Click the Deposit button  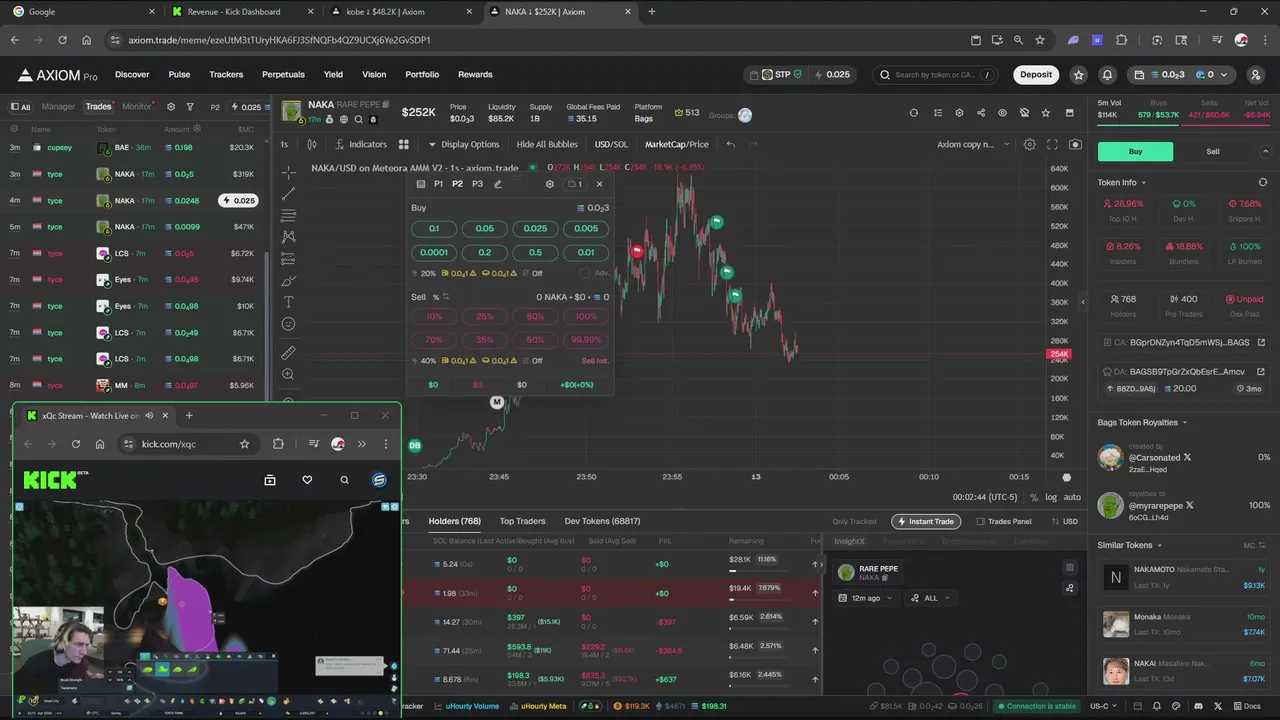point(1036,74)
